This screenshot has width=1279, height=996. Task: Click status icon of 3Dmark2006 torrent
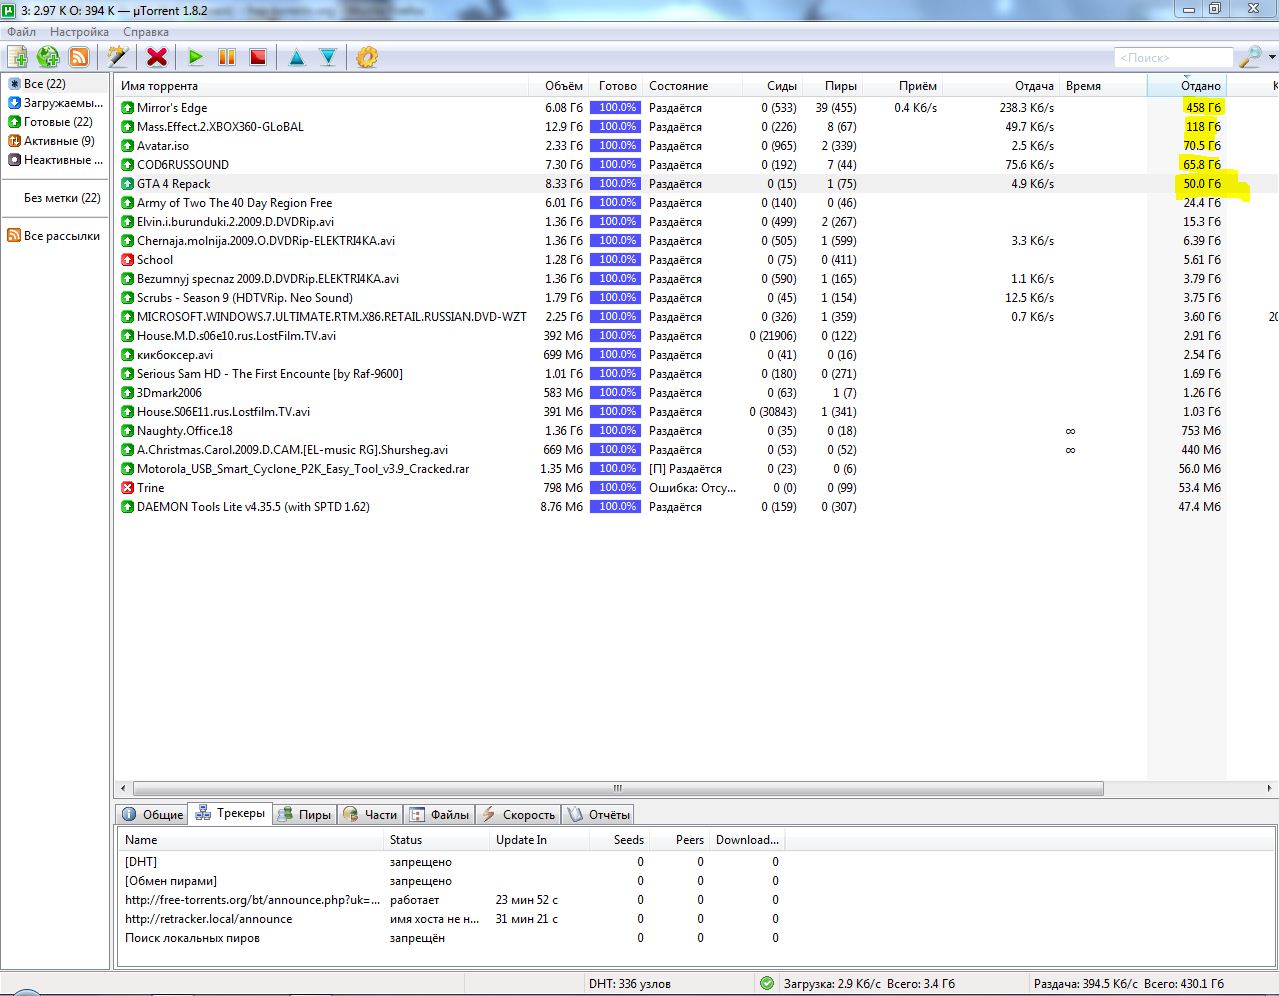point(127,393)
